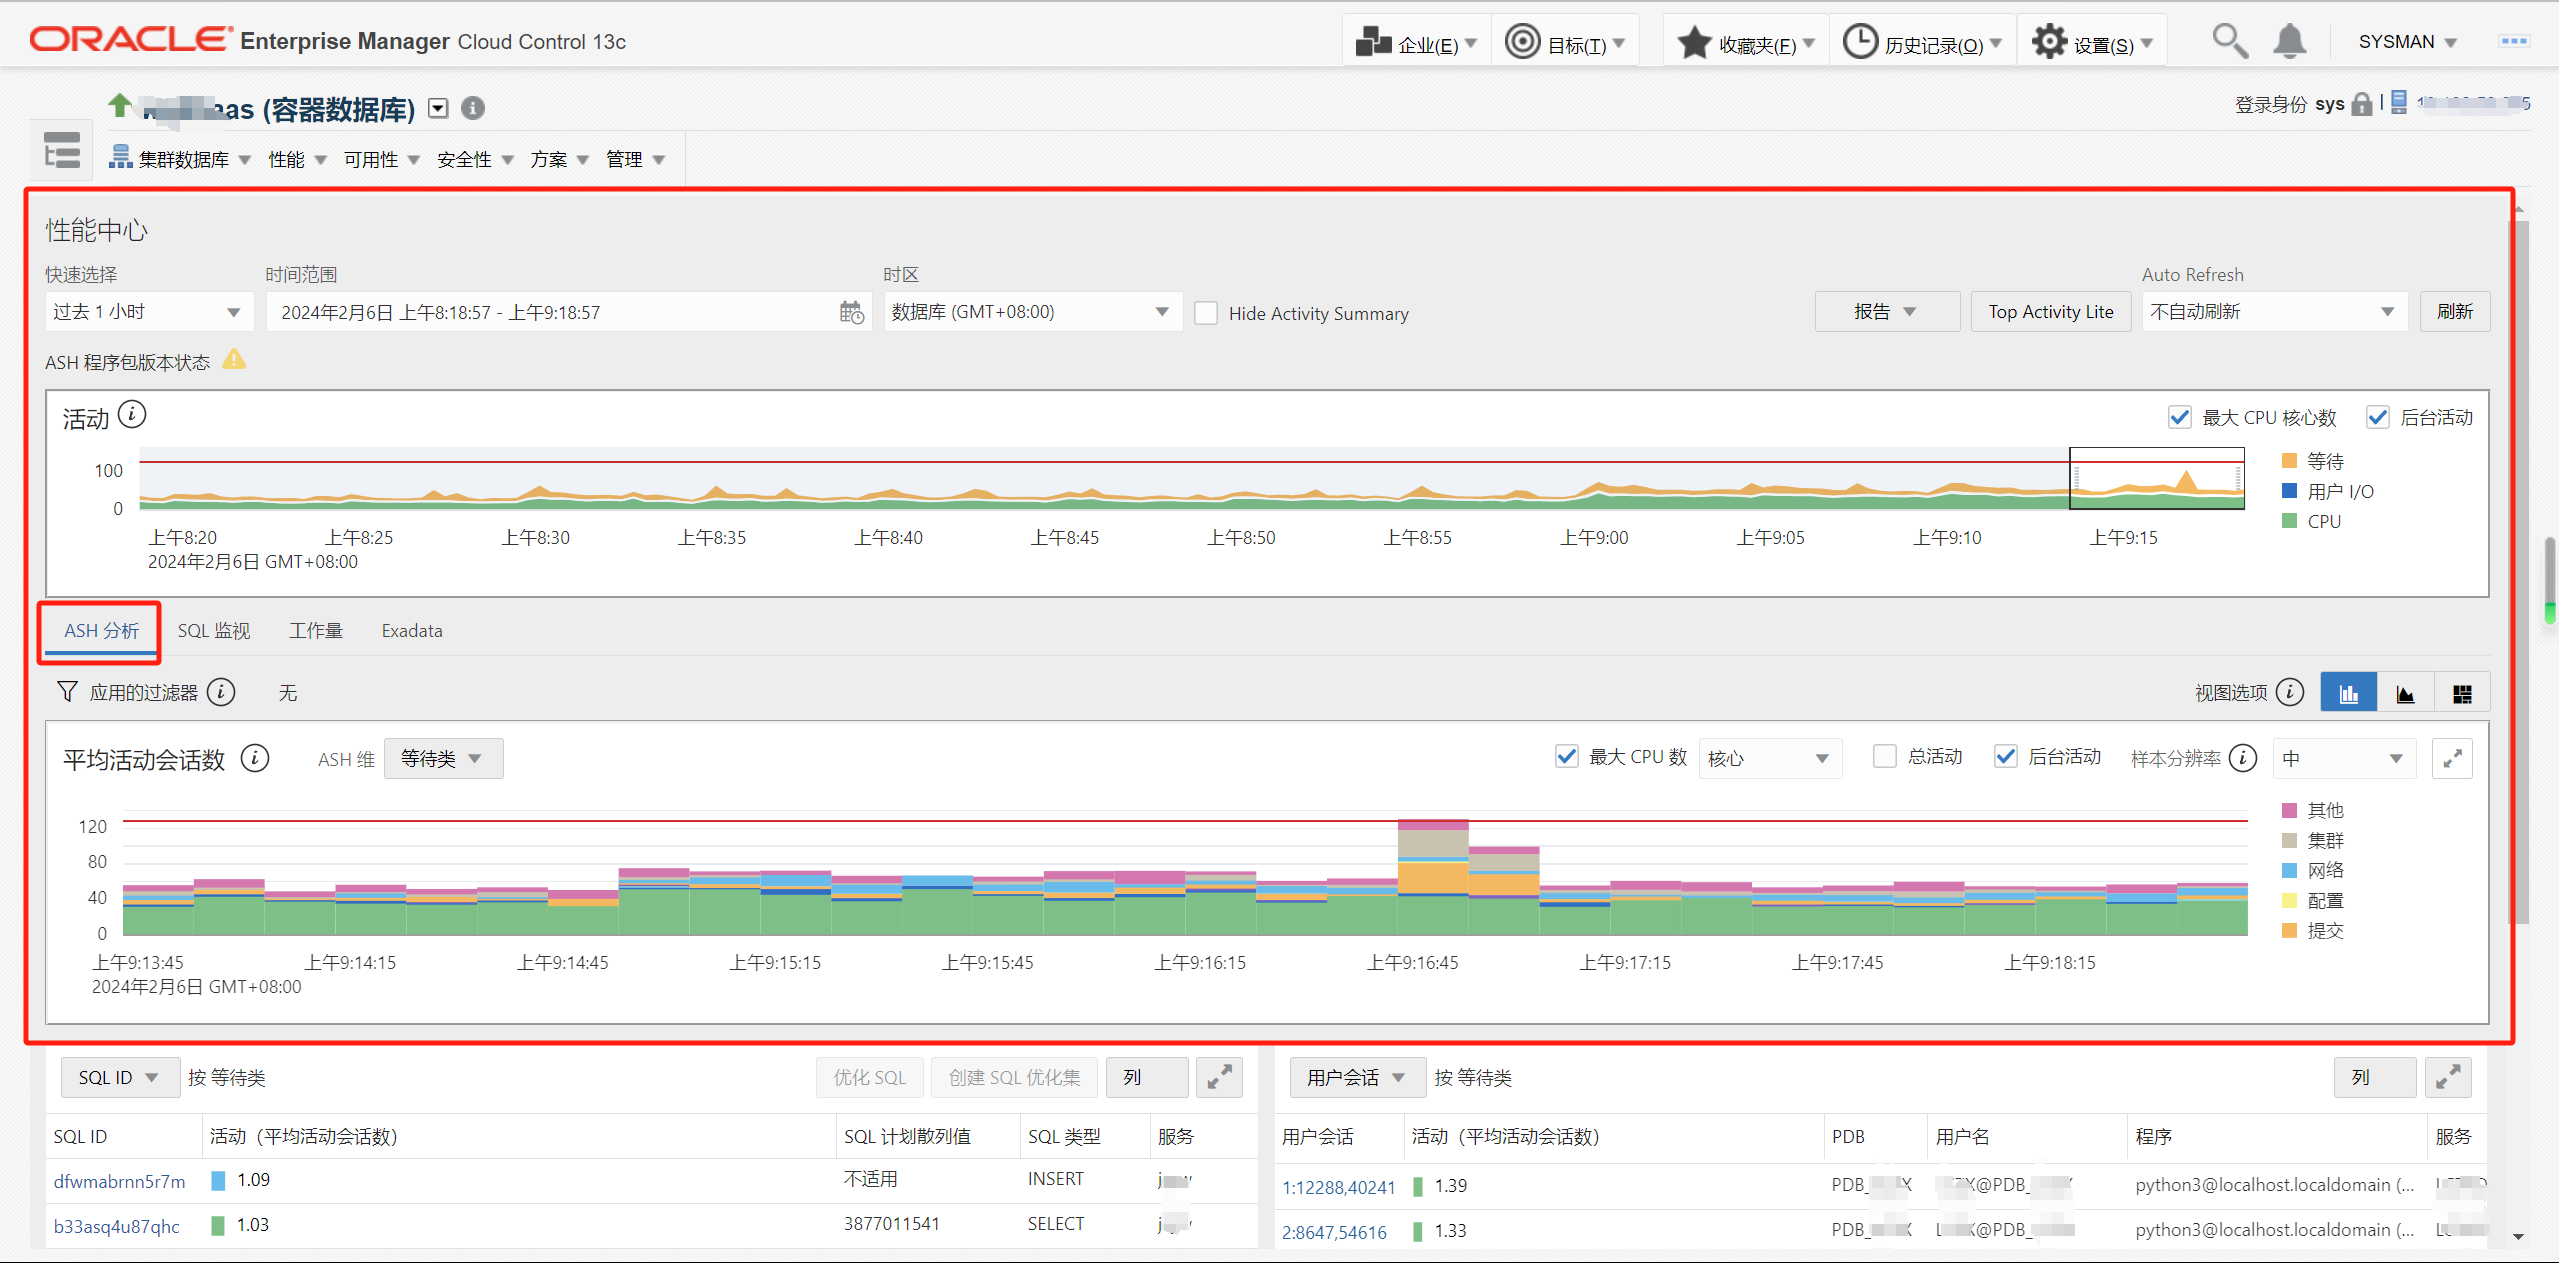The width and height of the screenshot is (2559, 1263).
Task: Click the ASH package status warning icon
Action: pos(234,359)
